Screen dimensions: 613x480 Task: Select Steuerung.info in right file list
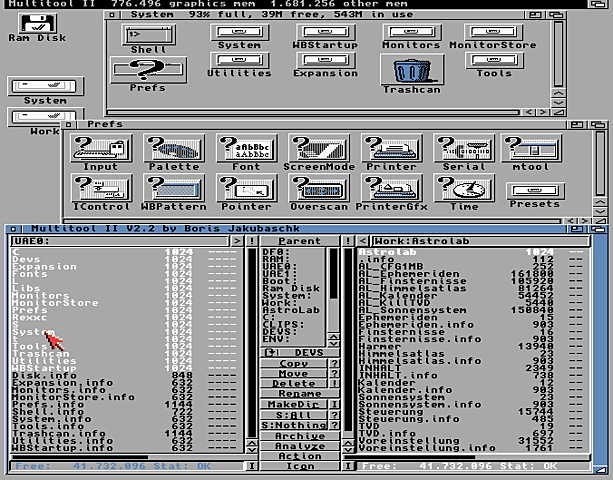(471, 419)
